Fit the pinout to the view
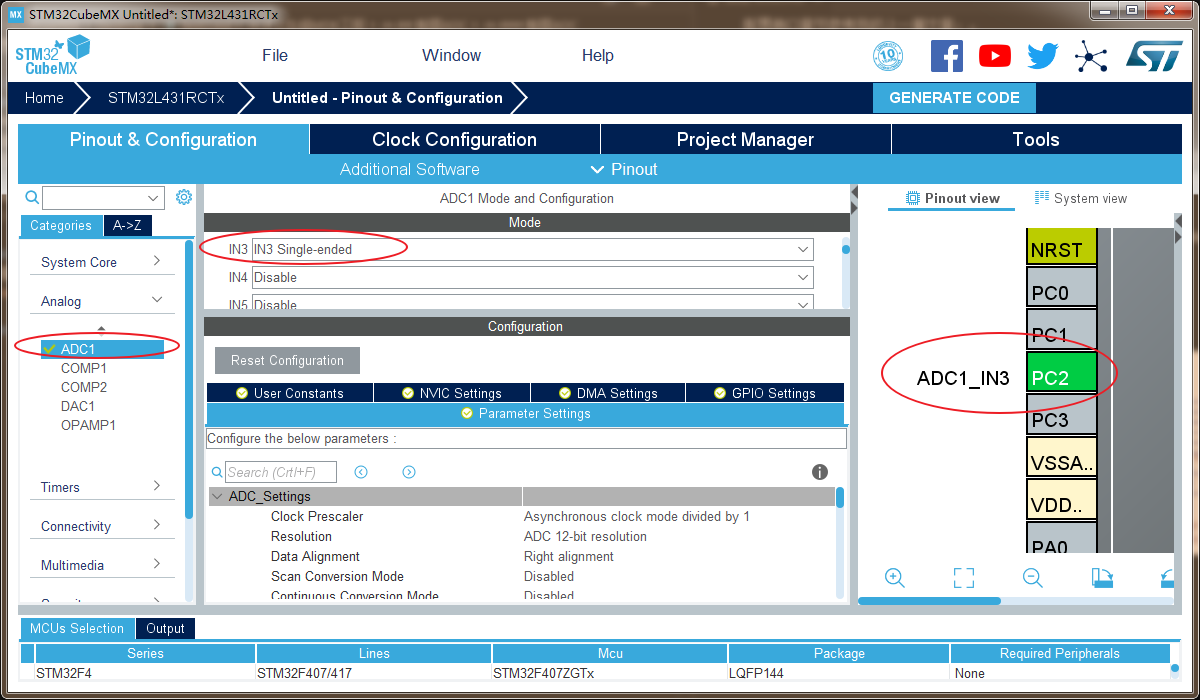This screenshot has height=700, width=1200. pyautogui.click(x=963, y=577)
